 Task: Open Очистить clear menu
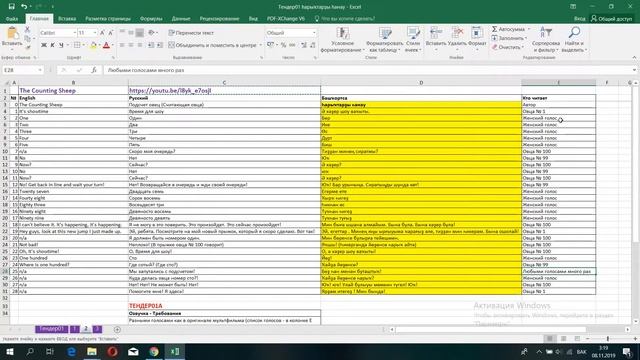tap(507, 47)
